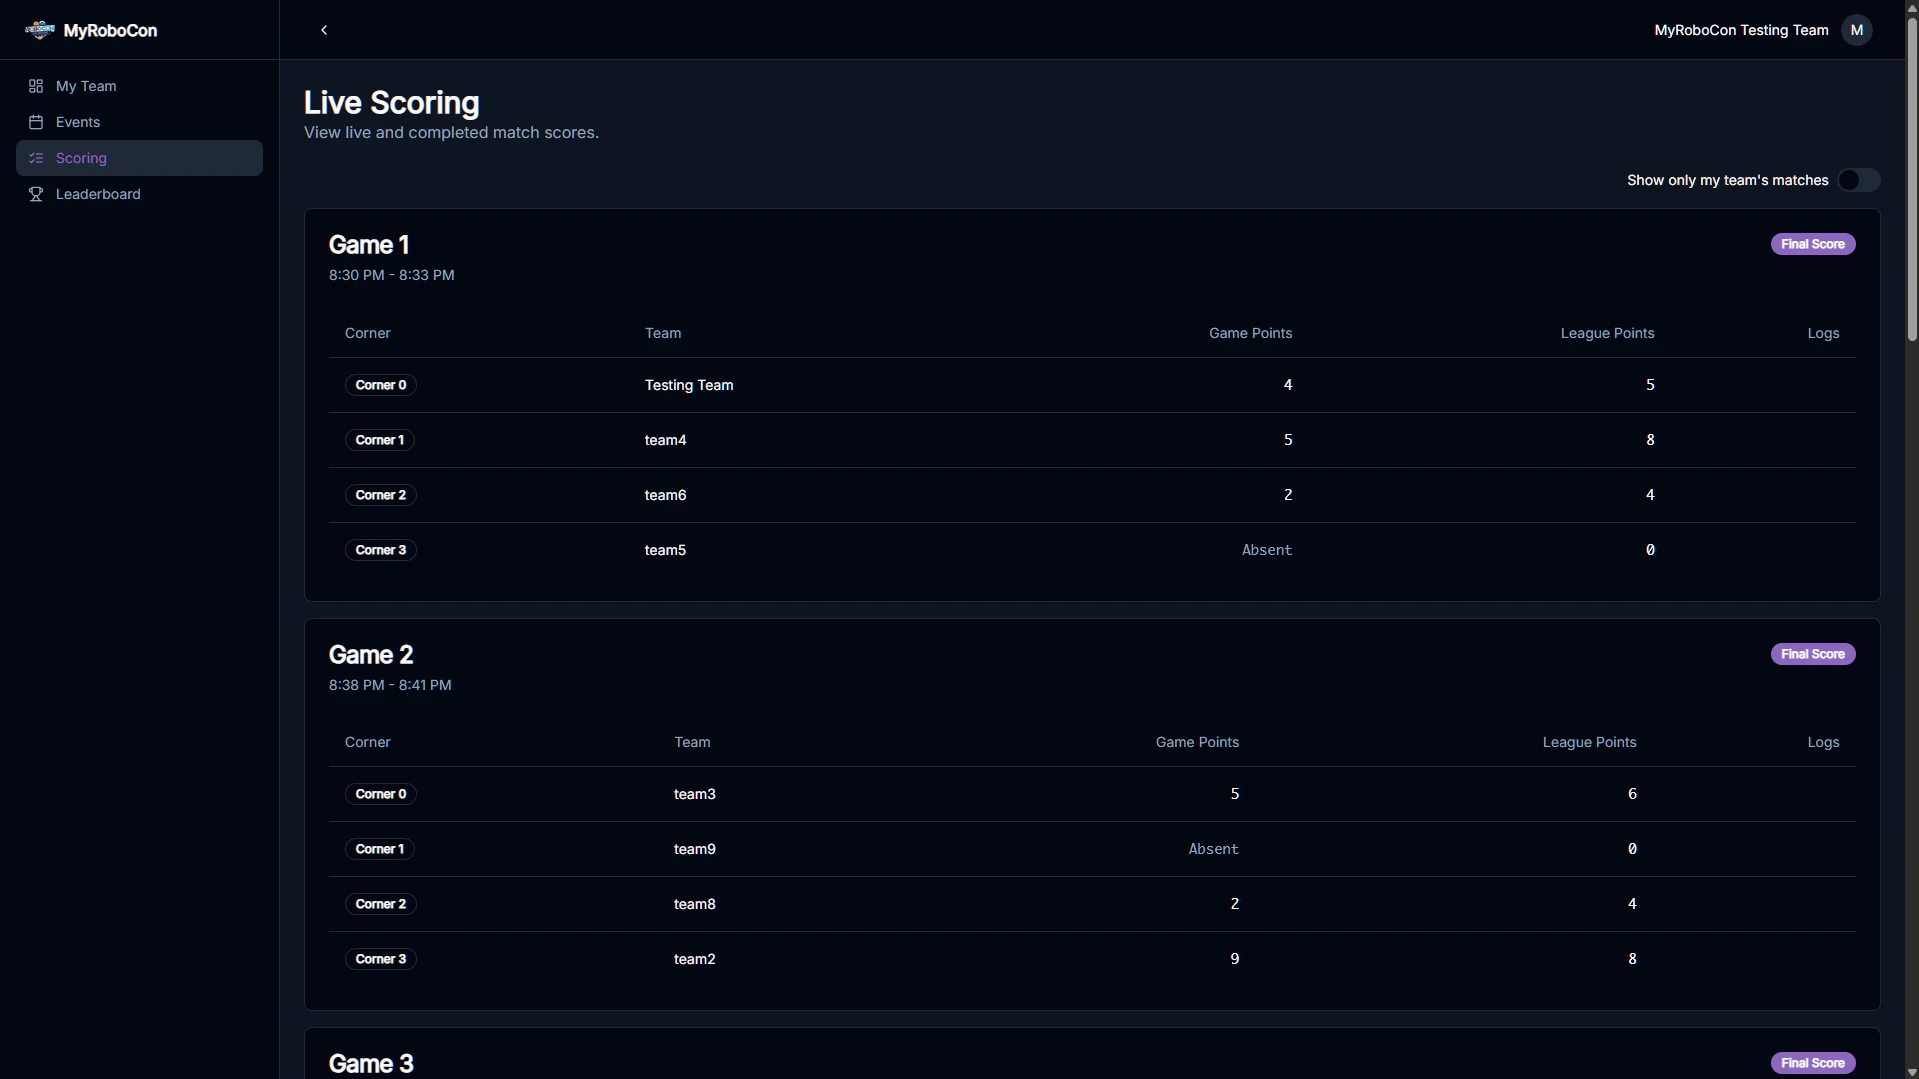
Task: Click Game 3 Final Score badge
Action: click(x=1813, y=1063)
